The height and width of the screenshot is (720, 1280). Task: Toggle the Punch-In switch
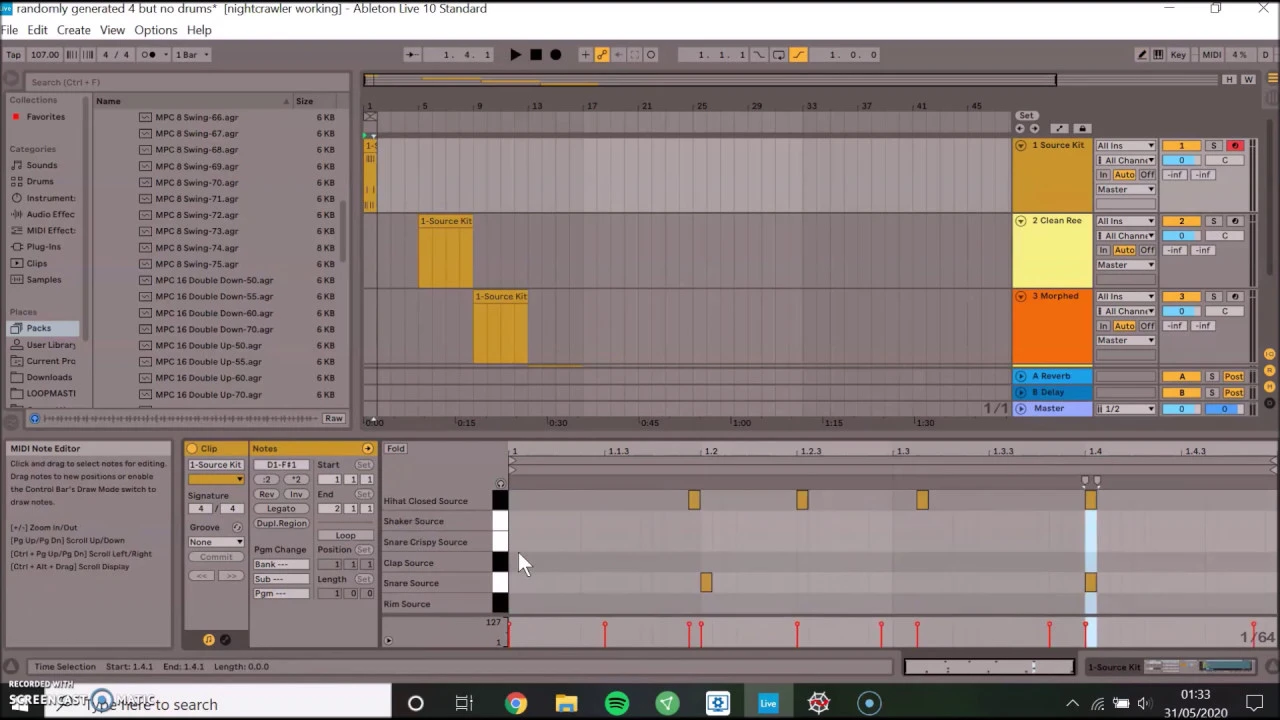click(x=759, y=55)
